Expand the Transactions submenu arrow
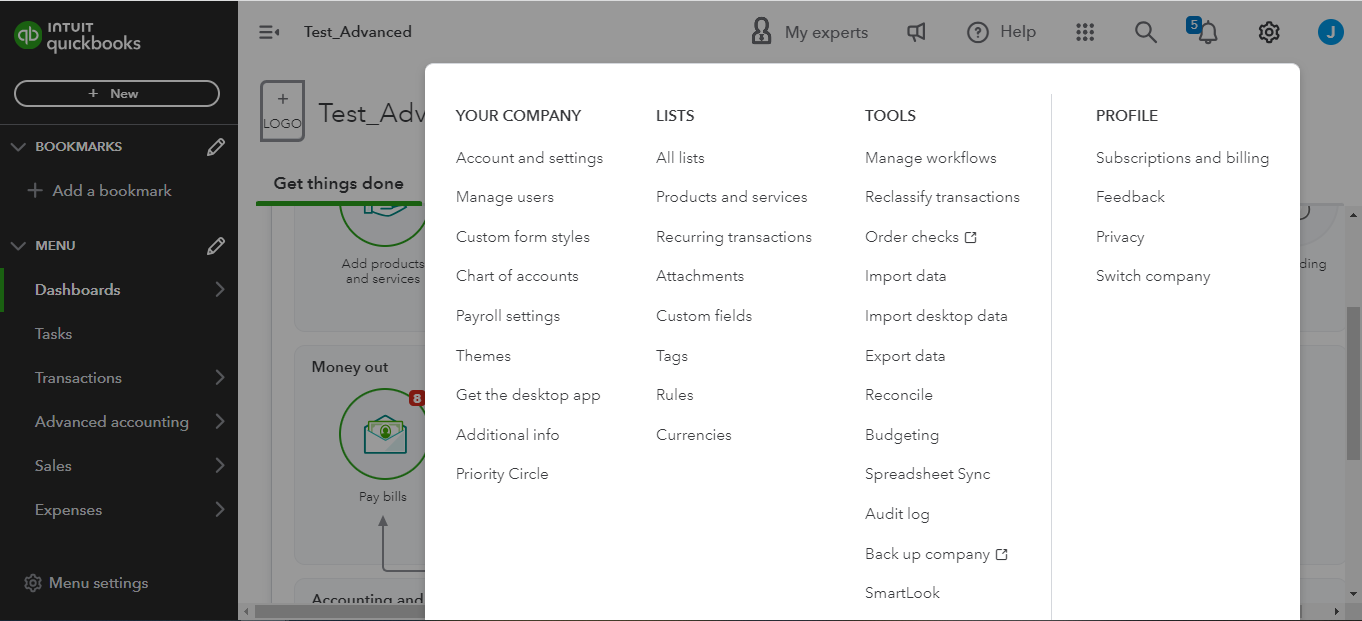This screenshot has height=621, width=1362. [219, 378]
